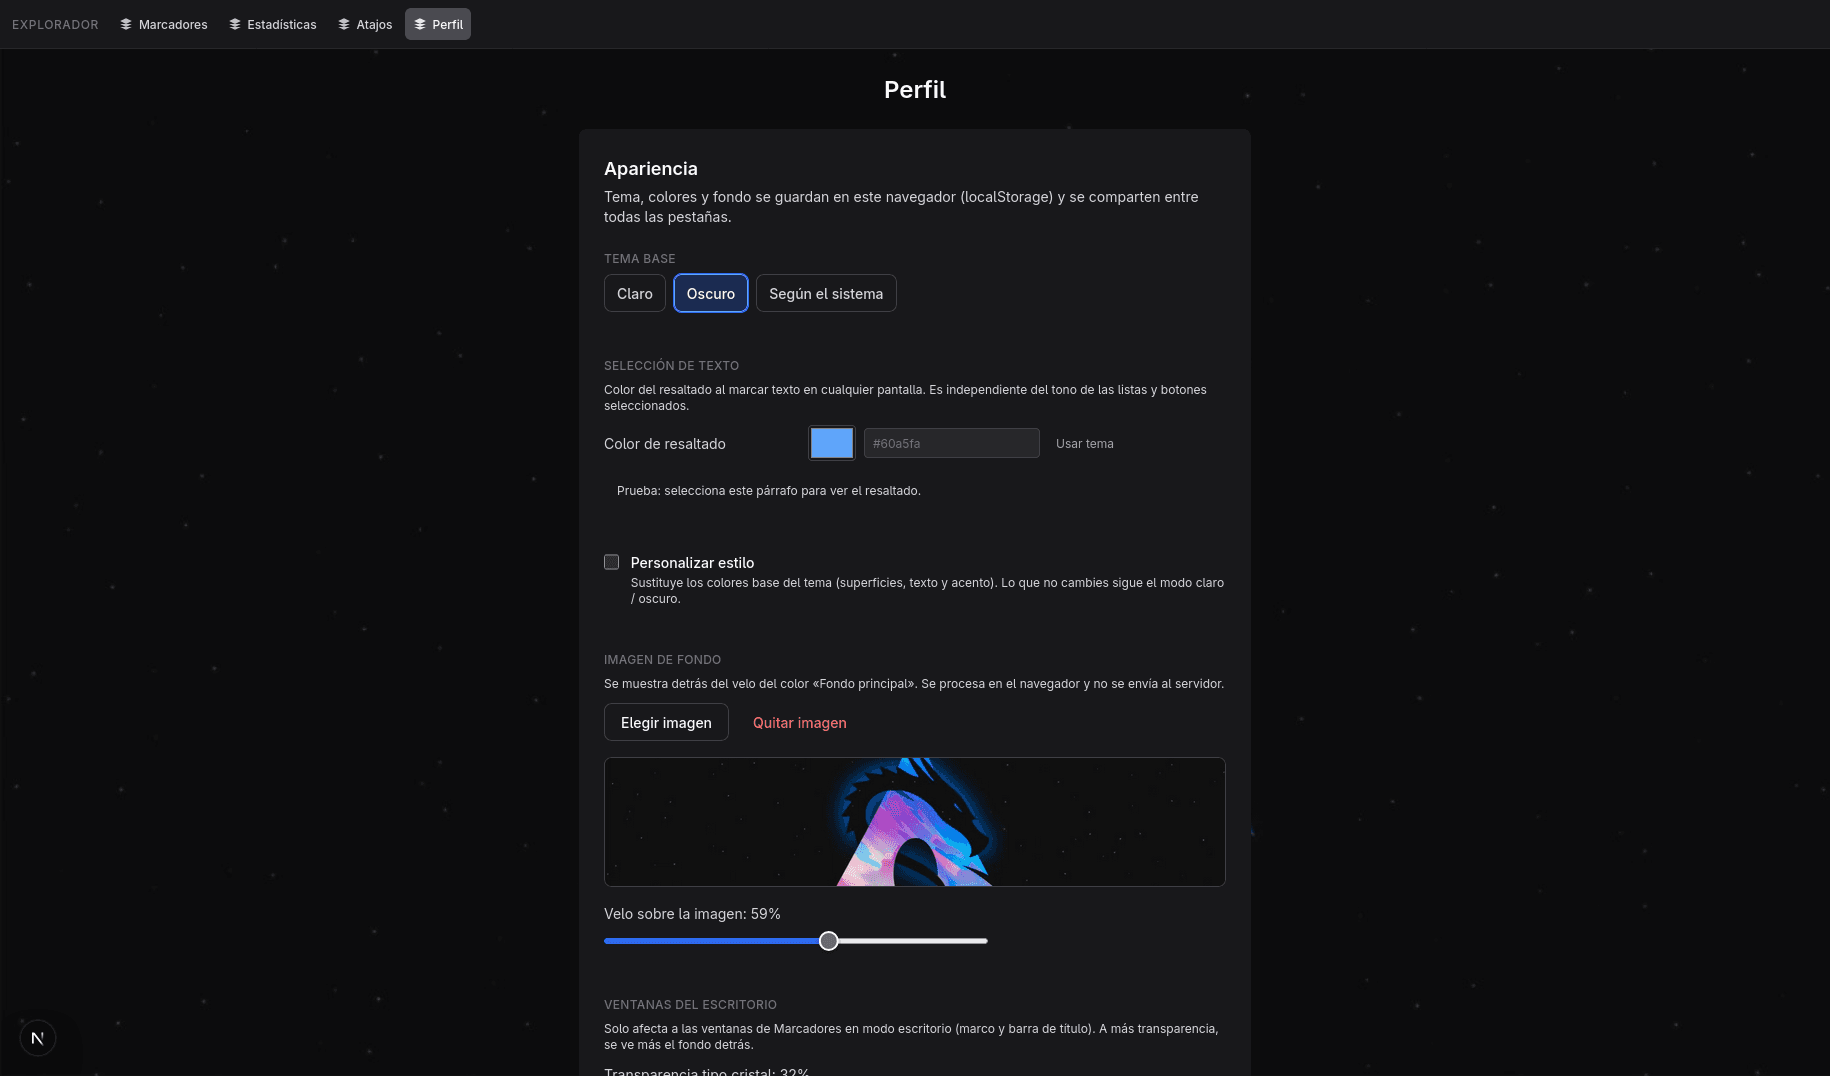Click the Marcadores layers icon

(126, 24)
